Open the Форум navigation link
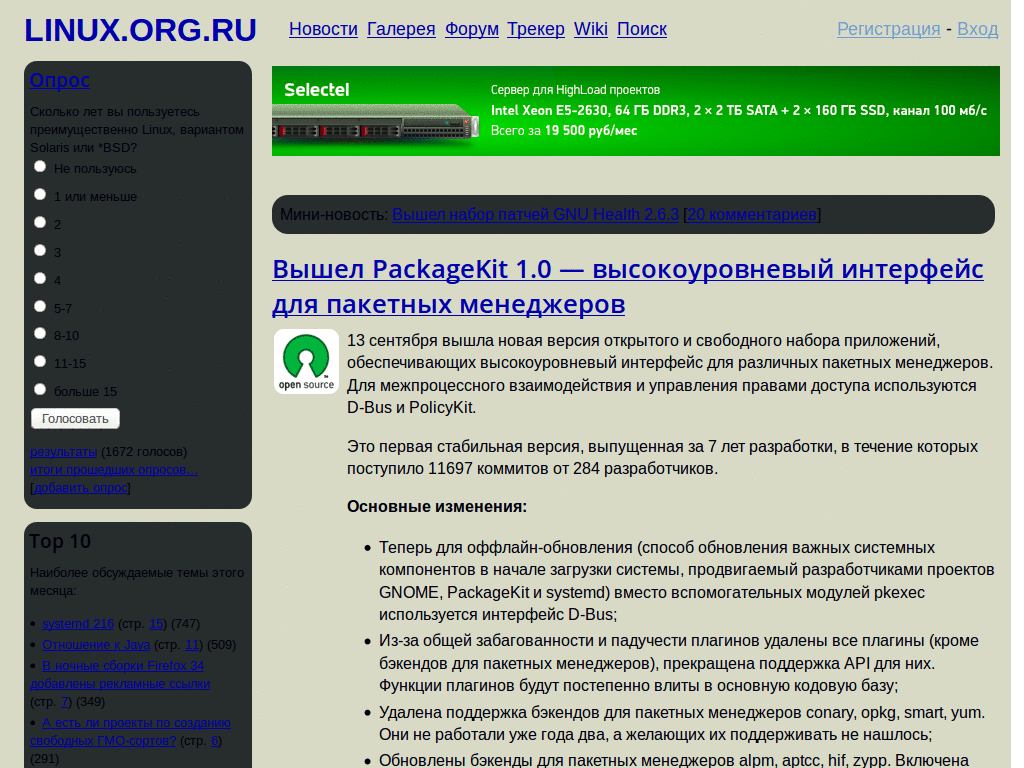This screenshot has width=1024, height=768. tap(472, 29)
